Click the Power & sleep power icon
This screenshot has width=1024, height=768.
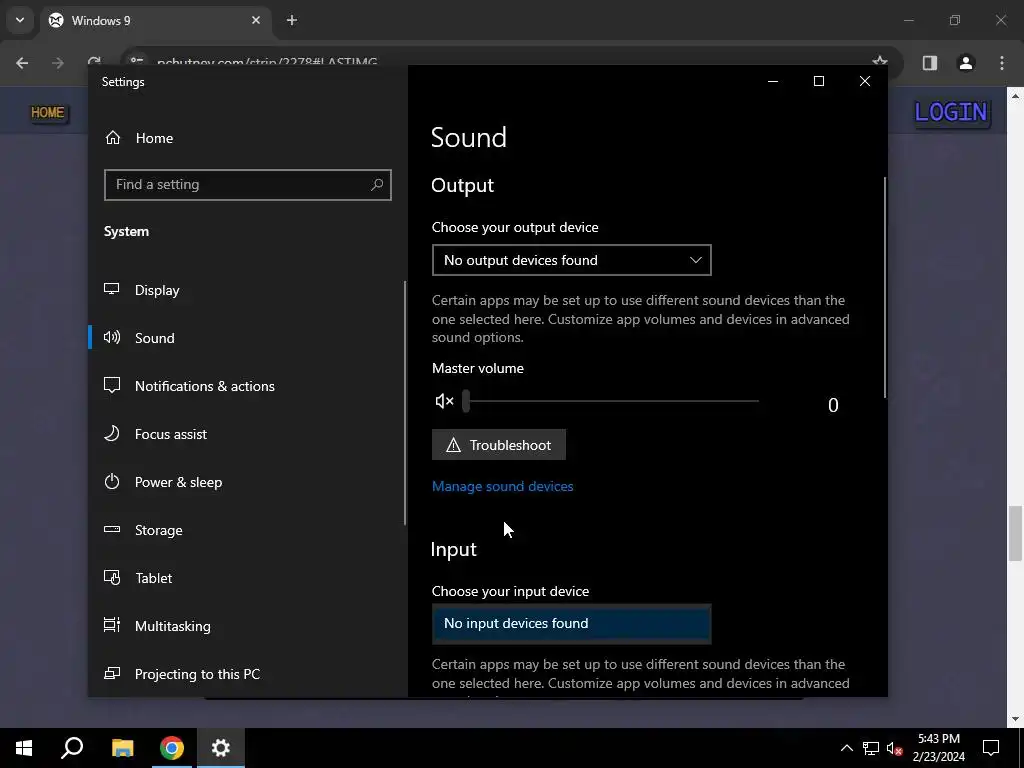(x=112, y=481)
